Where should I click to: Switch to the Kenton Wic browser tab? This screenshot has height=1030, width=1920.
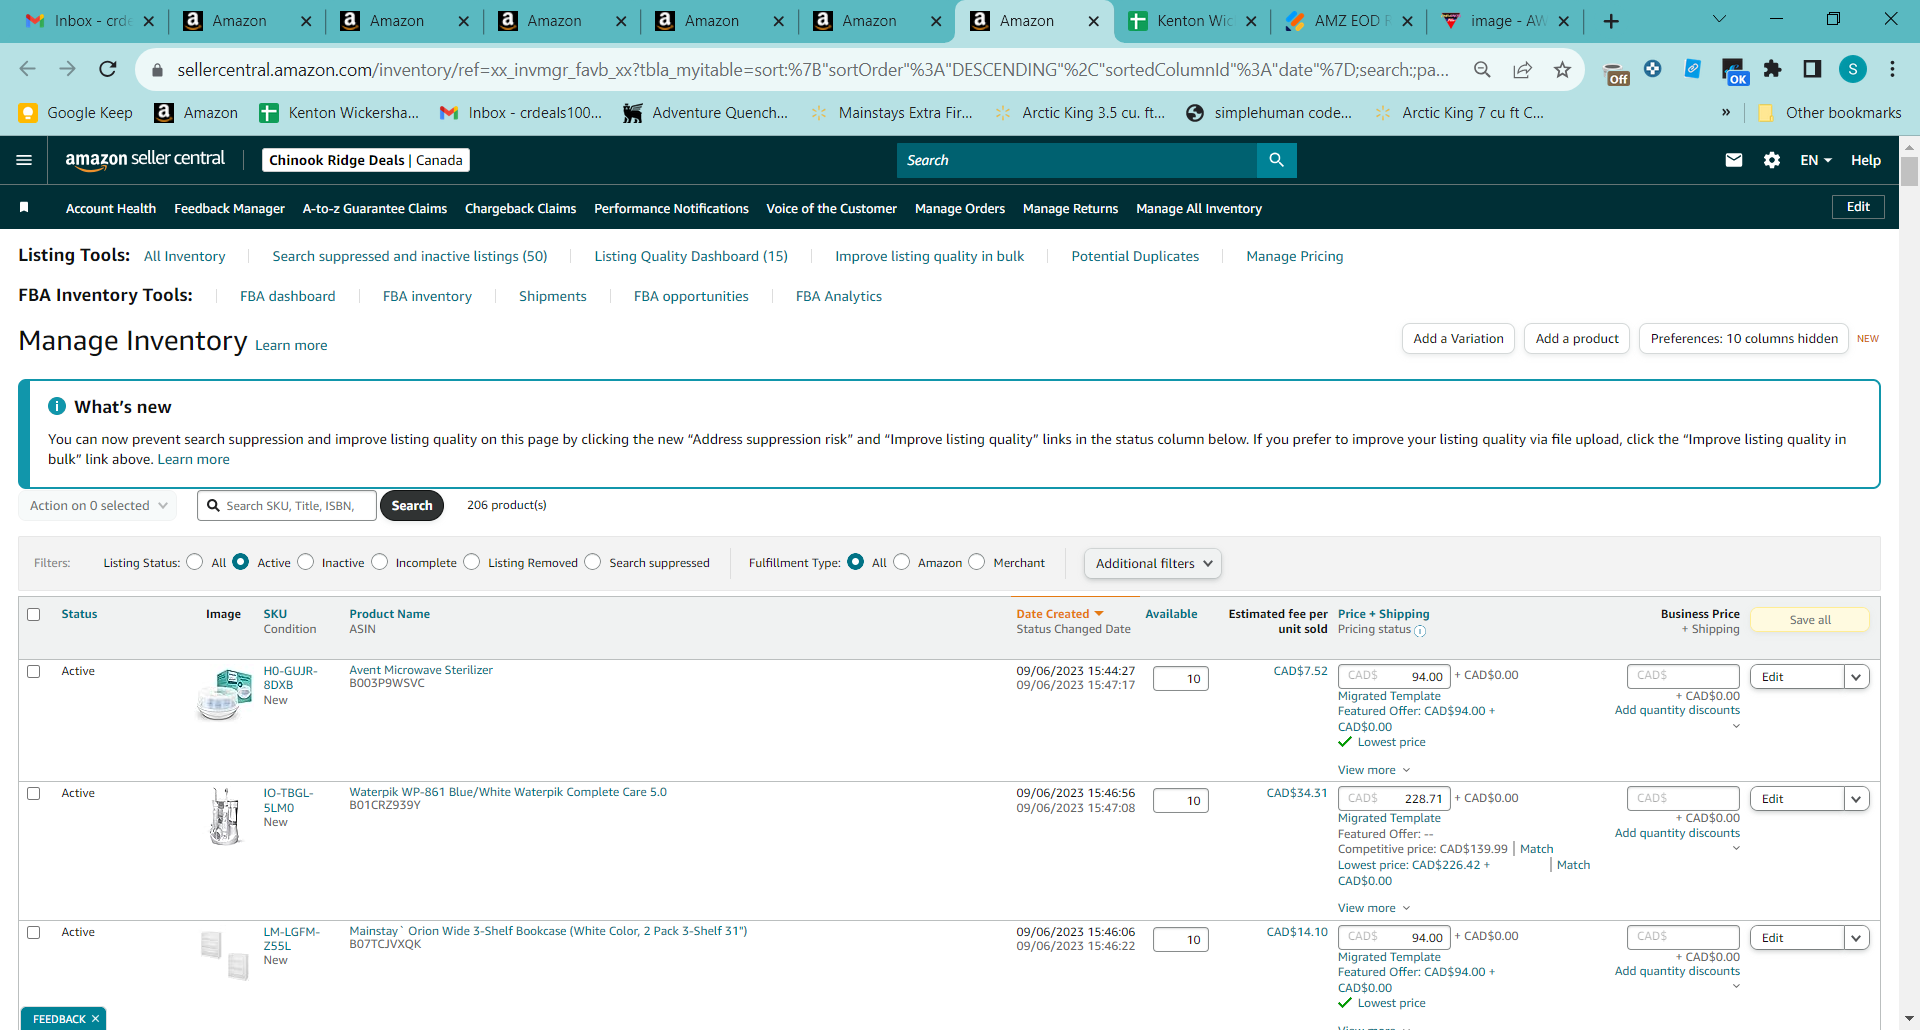[1191, 21]
